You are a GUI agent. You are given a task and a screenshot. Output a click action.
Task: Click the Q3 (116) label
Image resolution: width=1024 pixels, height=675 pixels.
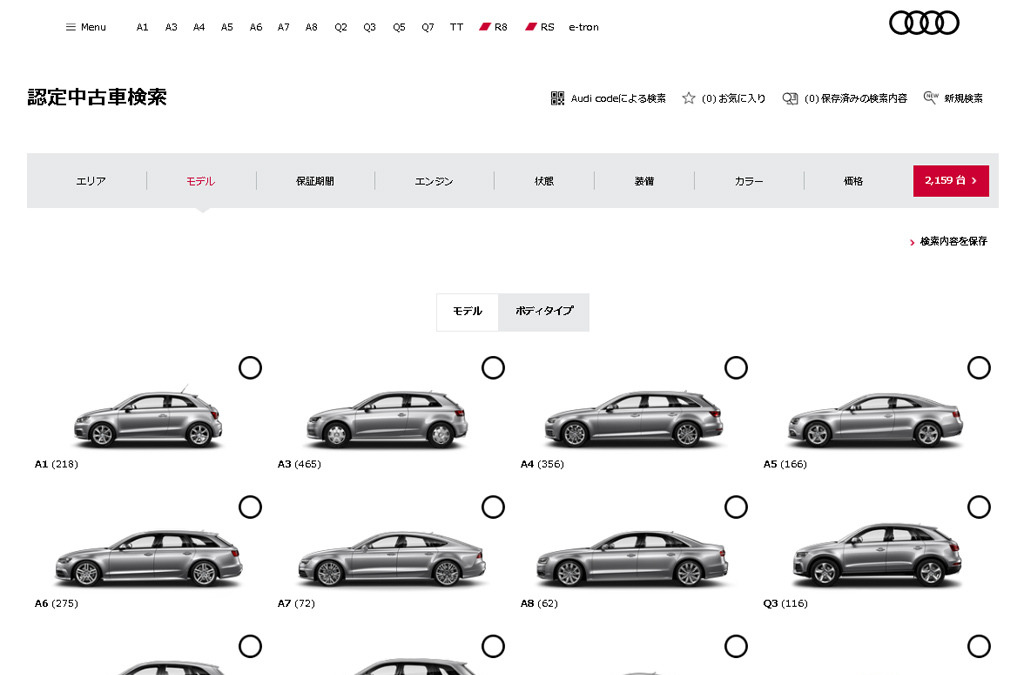pyautogui.click(x=785, y=603)
